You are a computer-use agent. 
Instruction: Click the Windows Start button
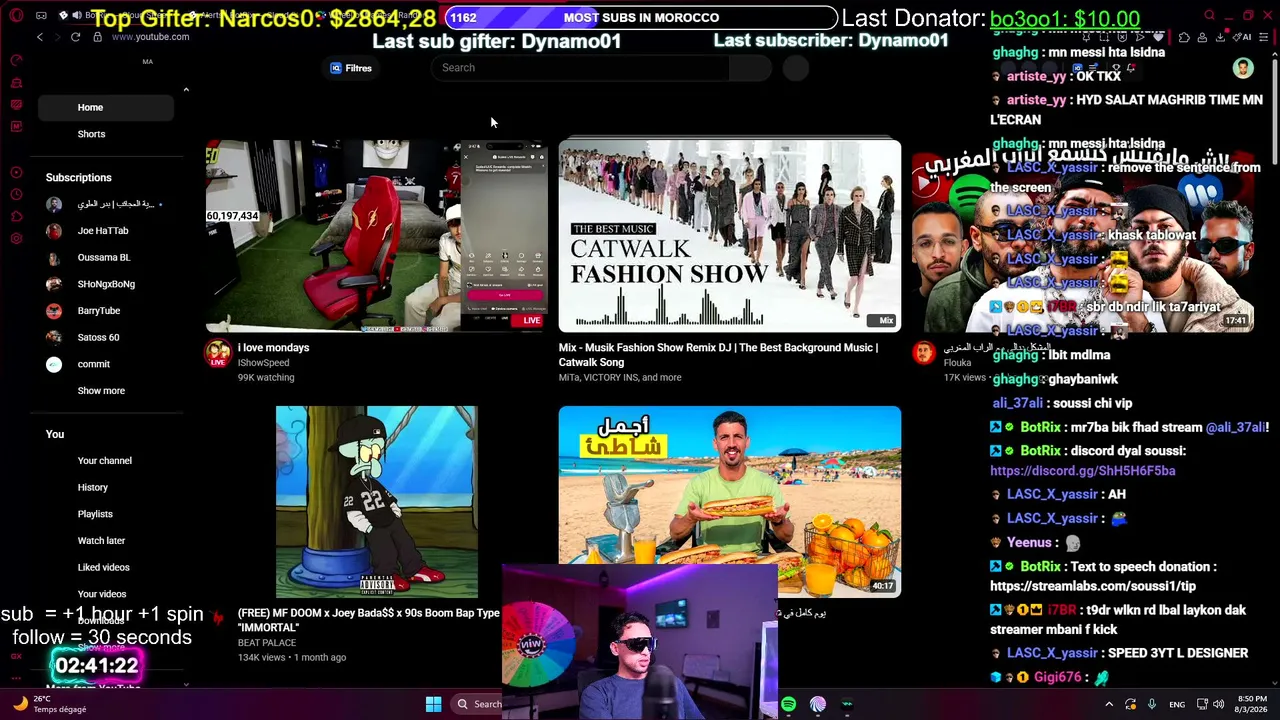point(433,704)
